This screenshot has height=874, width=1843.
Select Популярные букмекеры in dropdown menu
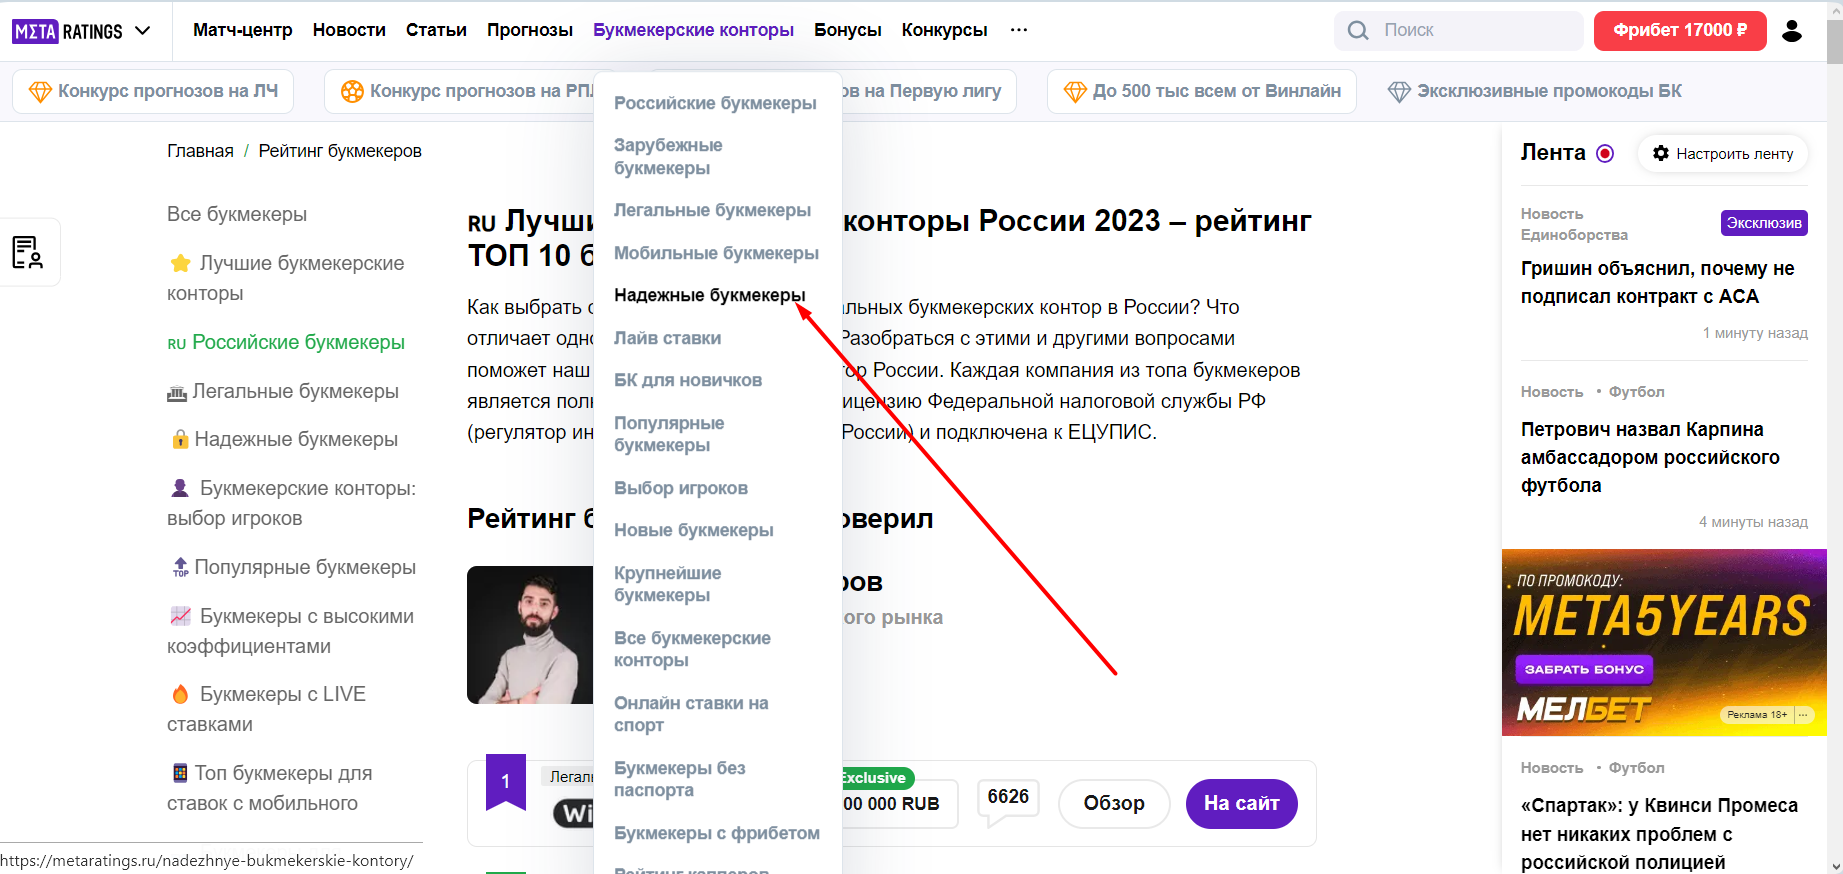669,434
